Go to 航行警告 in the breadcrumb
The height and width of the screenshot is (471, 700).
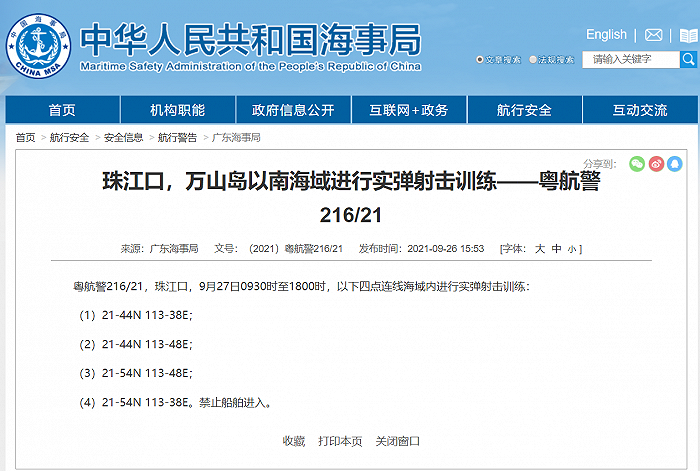[x=177, y=138]
